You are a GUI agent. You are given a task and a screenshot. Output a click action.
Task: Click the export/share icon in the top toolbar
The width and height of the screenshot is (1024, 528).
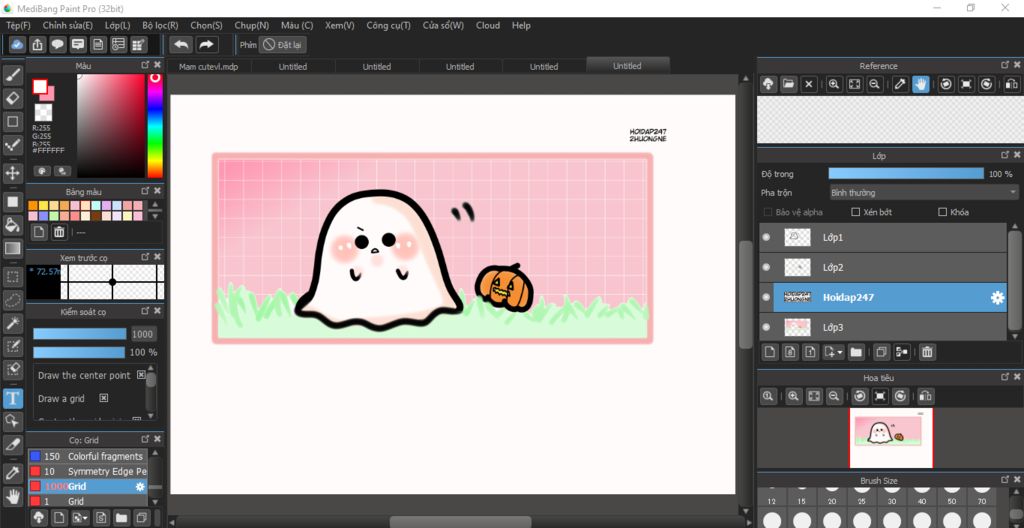(x=38, y=44)
